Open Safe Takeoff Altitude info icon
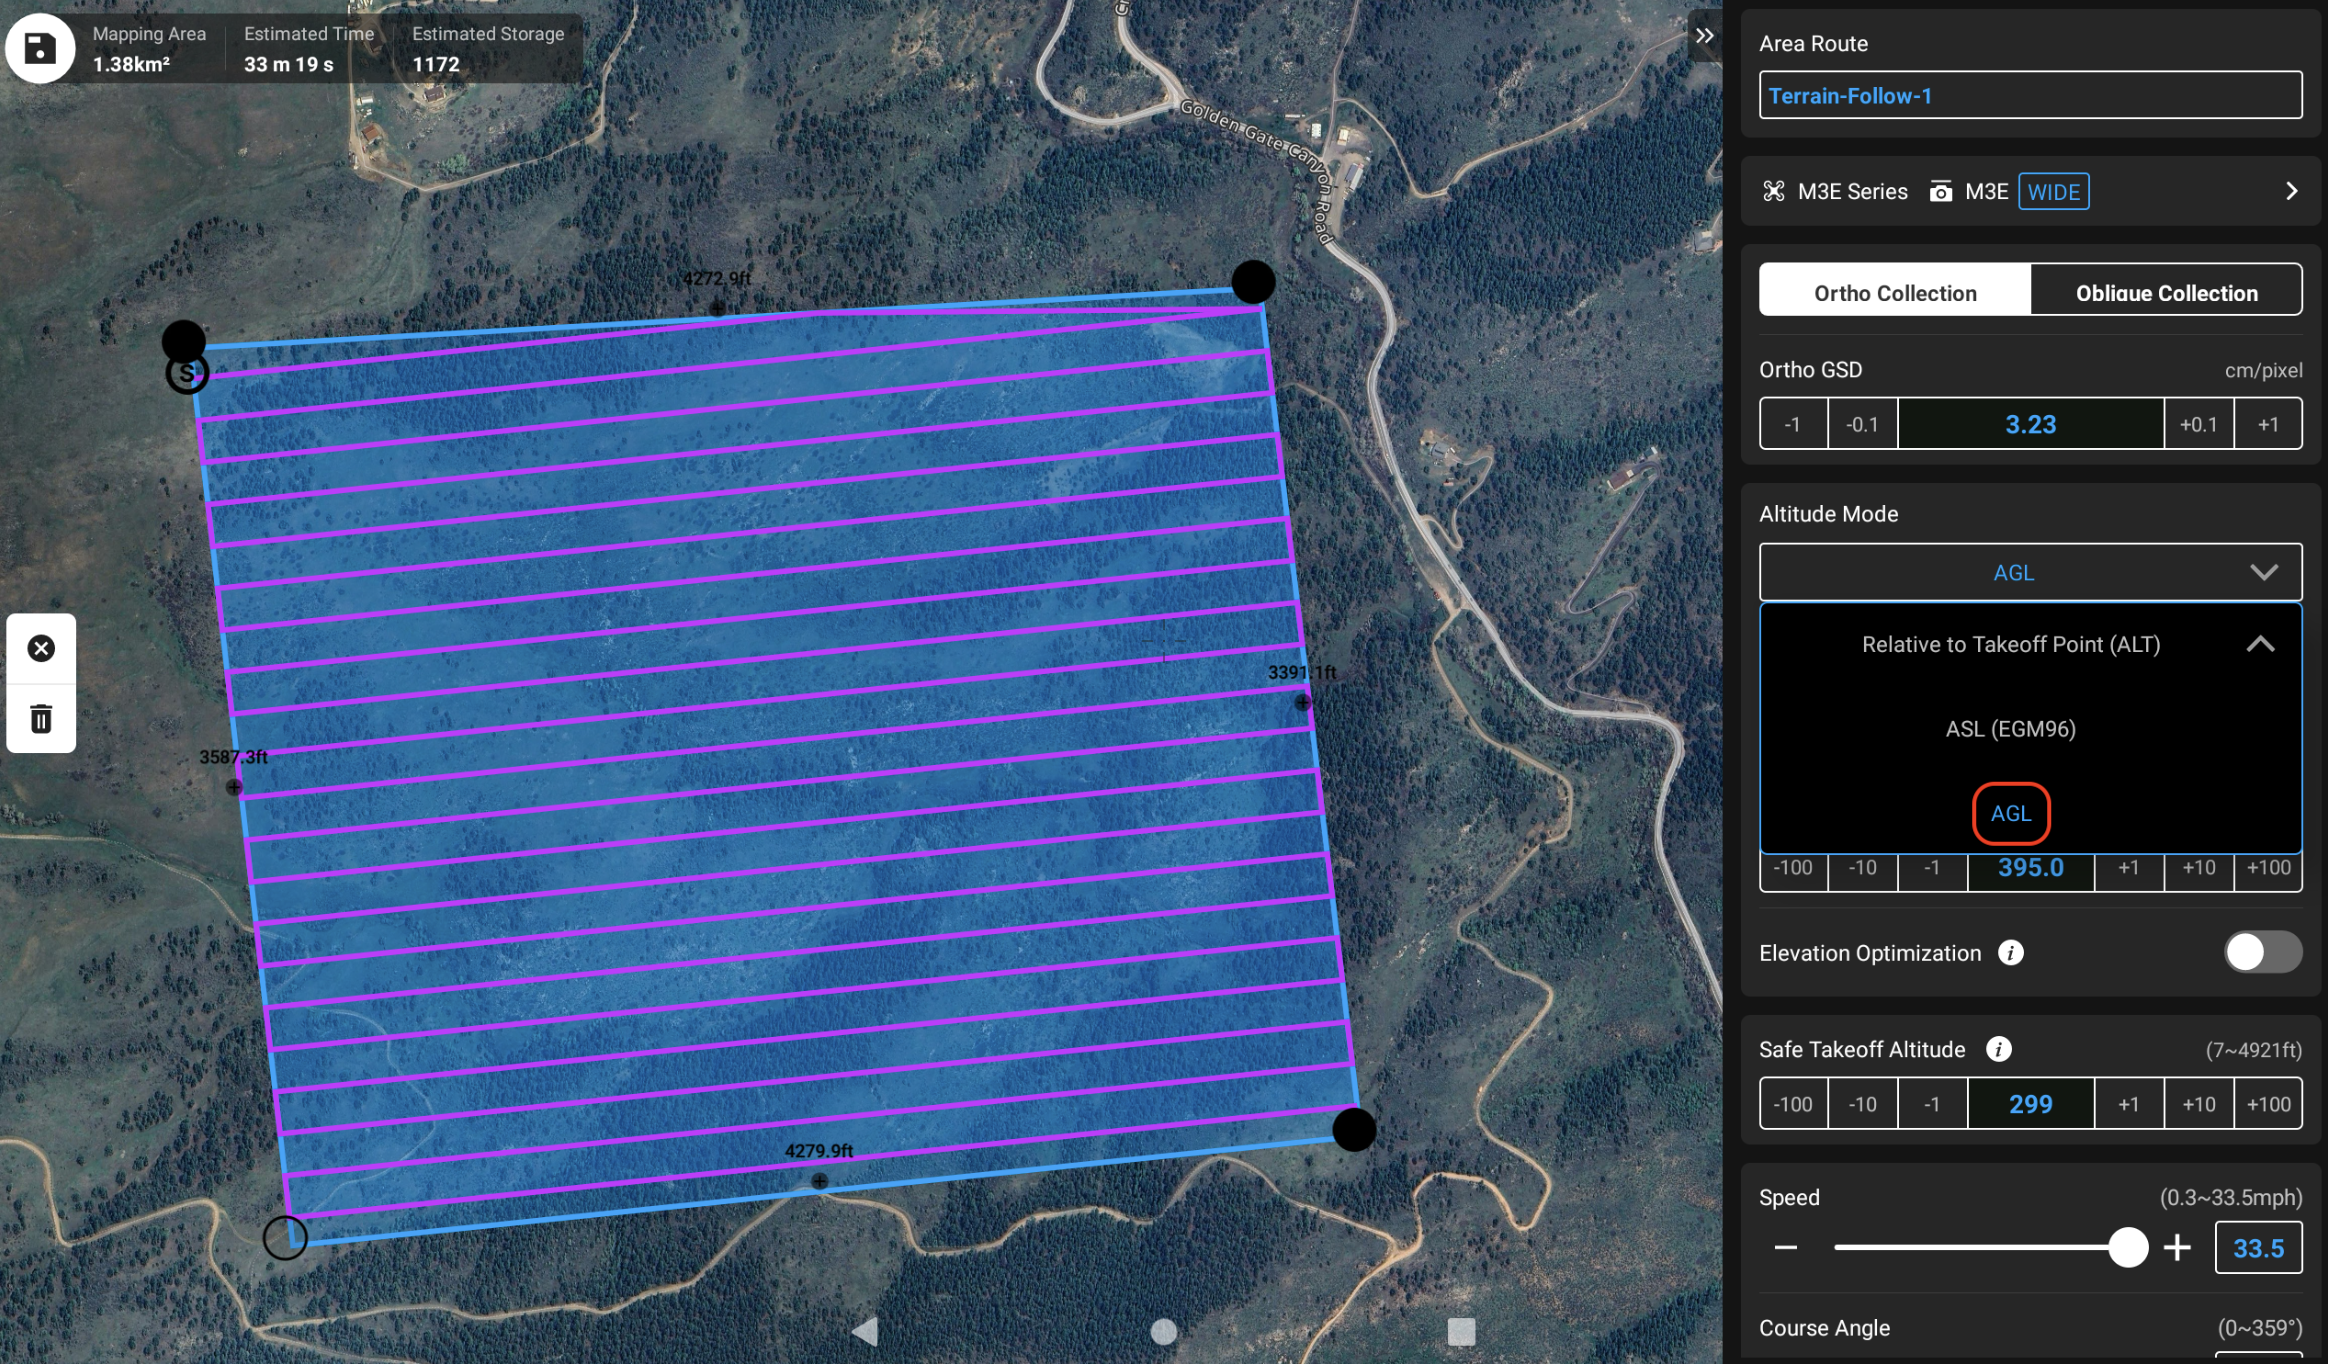The height and width of the screenshot is (1364, 2328). pyautogui.click(x=1998, y=1049)
